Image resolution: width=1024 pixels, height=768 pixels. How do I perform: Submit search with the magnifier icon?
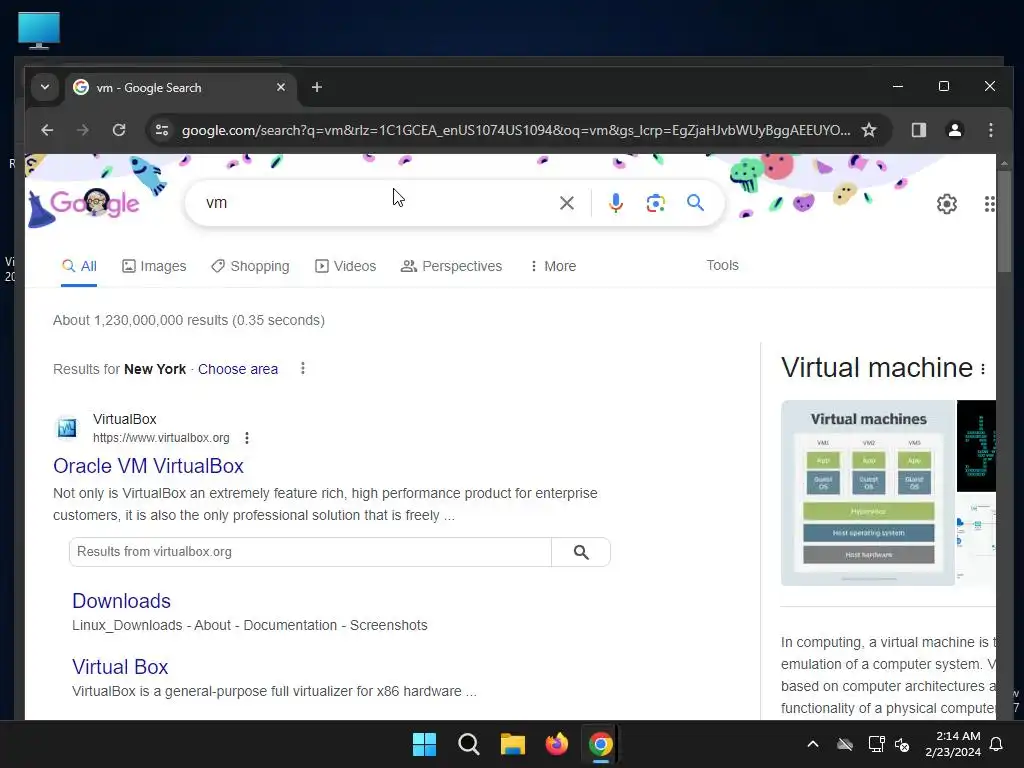(x=696, y=202)
